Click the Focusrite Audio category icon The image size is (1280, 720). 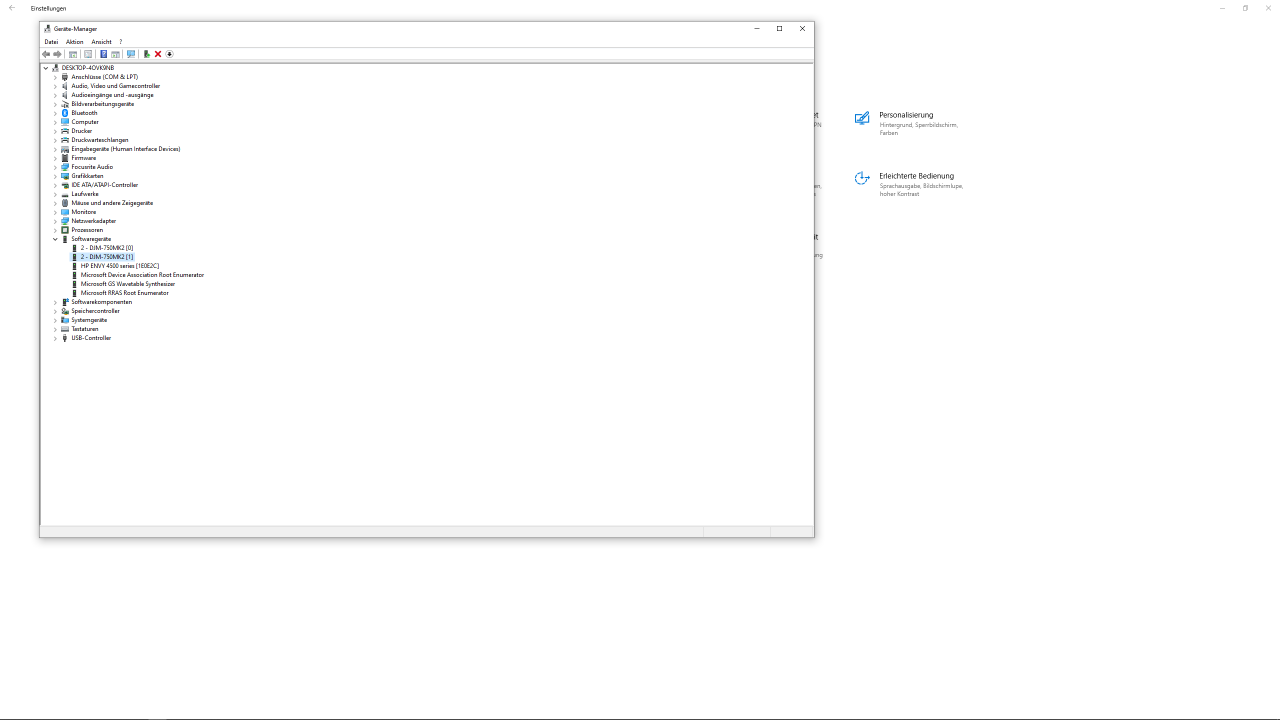[65, 167]
